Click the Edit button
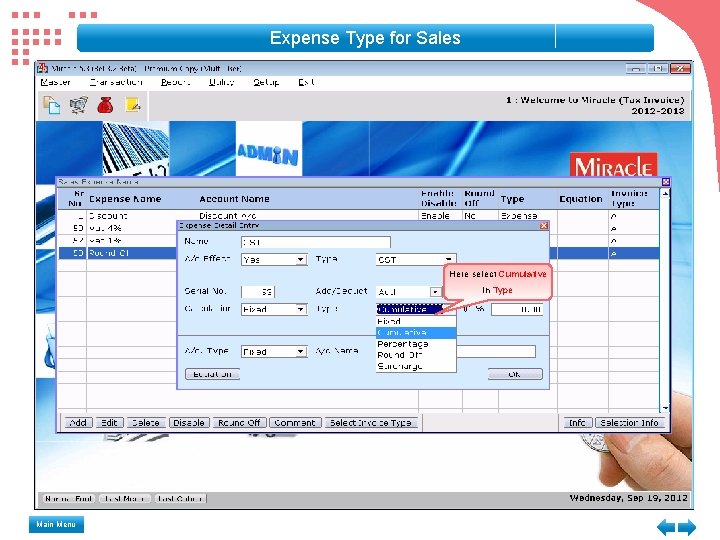 109,423
